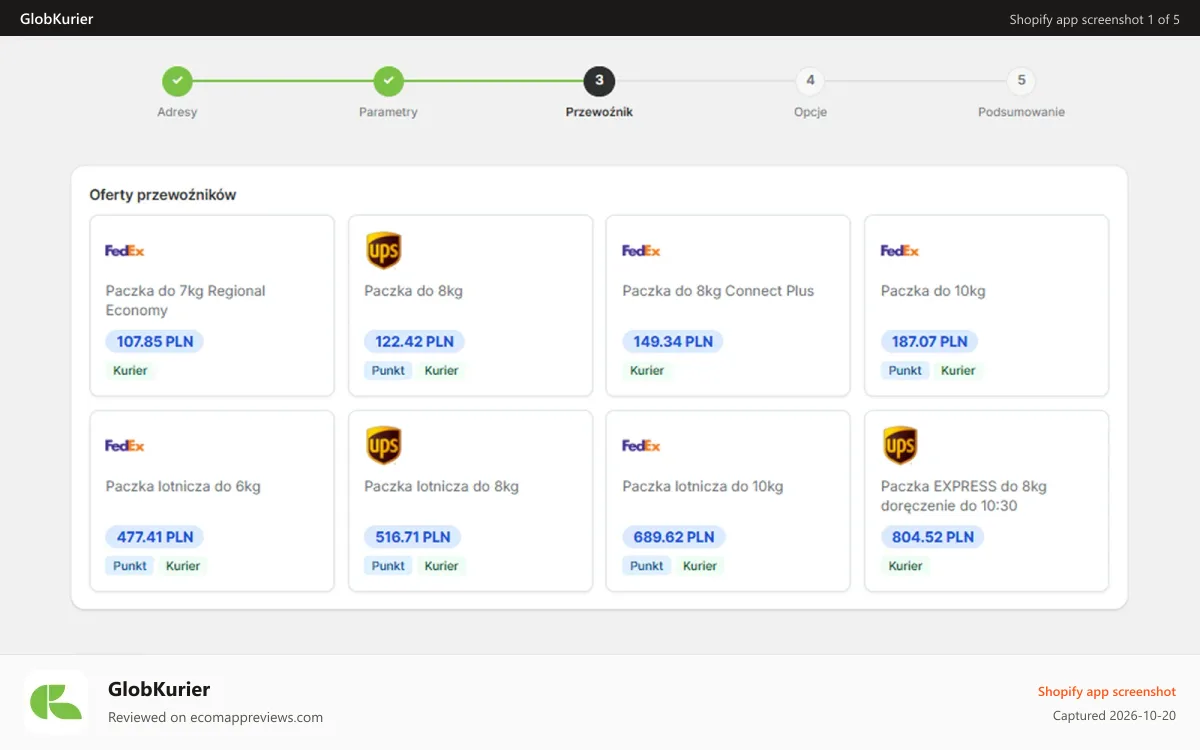
Task: Select the 516.71 PLN price offer
Action: [413, 537]
